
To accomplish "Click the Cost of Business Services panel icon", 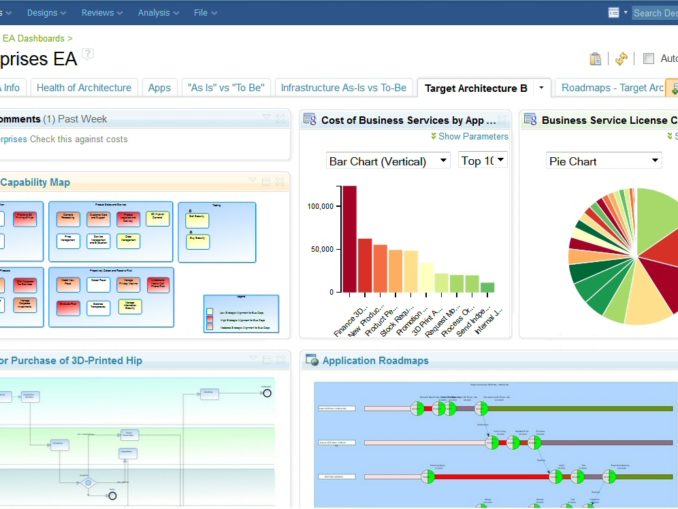I will click(309, 120).
